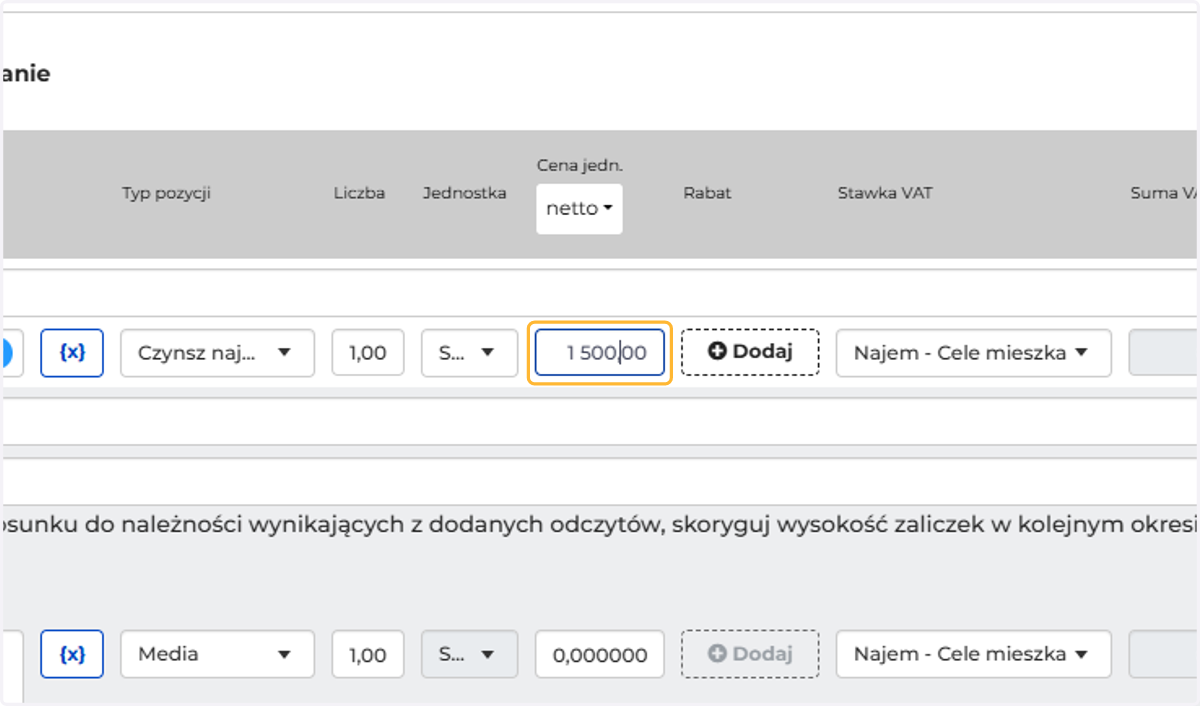Click quantity field 1,00 in Media row

pos(368,654)
